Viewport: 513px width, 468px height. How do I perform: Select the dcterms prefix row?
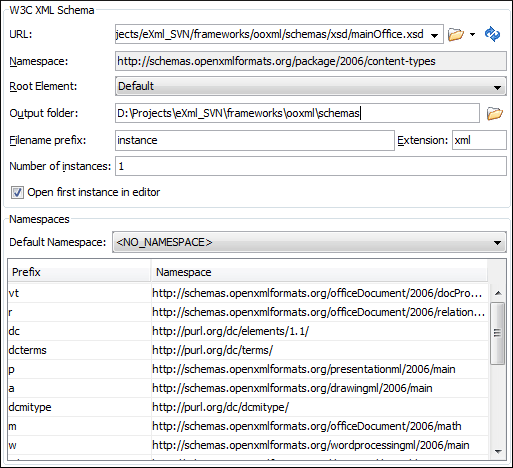pyautogui.click(x=248, y=350)
